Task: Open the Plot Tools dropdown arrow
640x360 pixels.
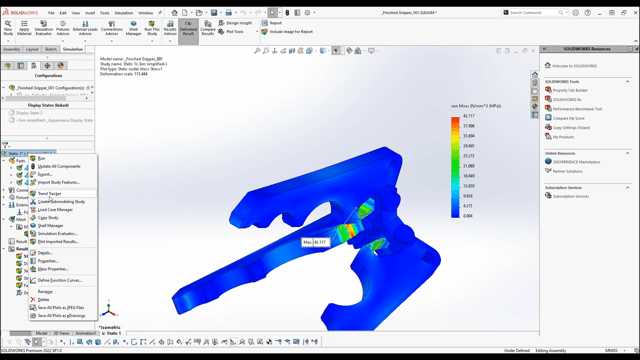Action: [257, 31]
